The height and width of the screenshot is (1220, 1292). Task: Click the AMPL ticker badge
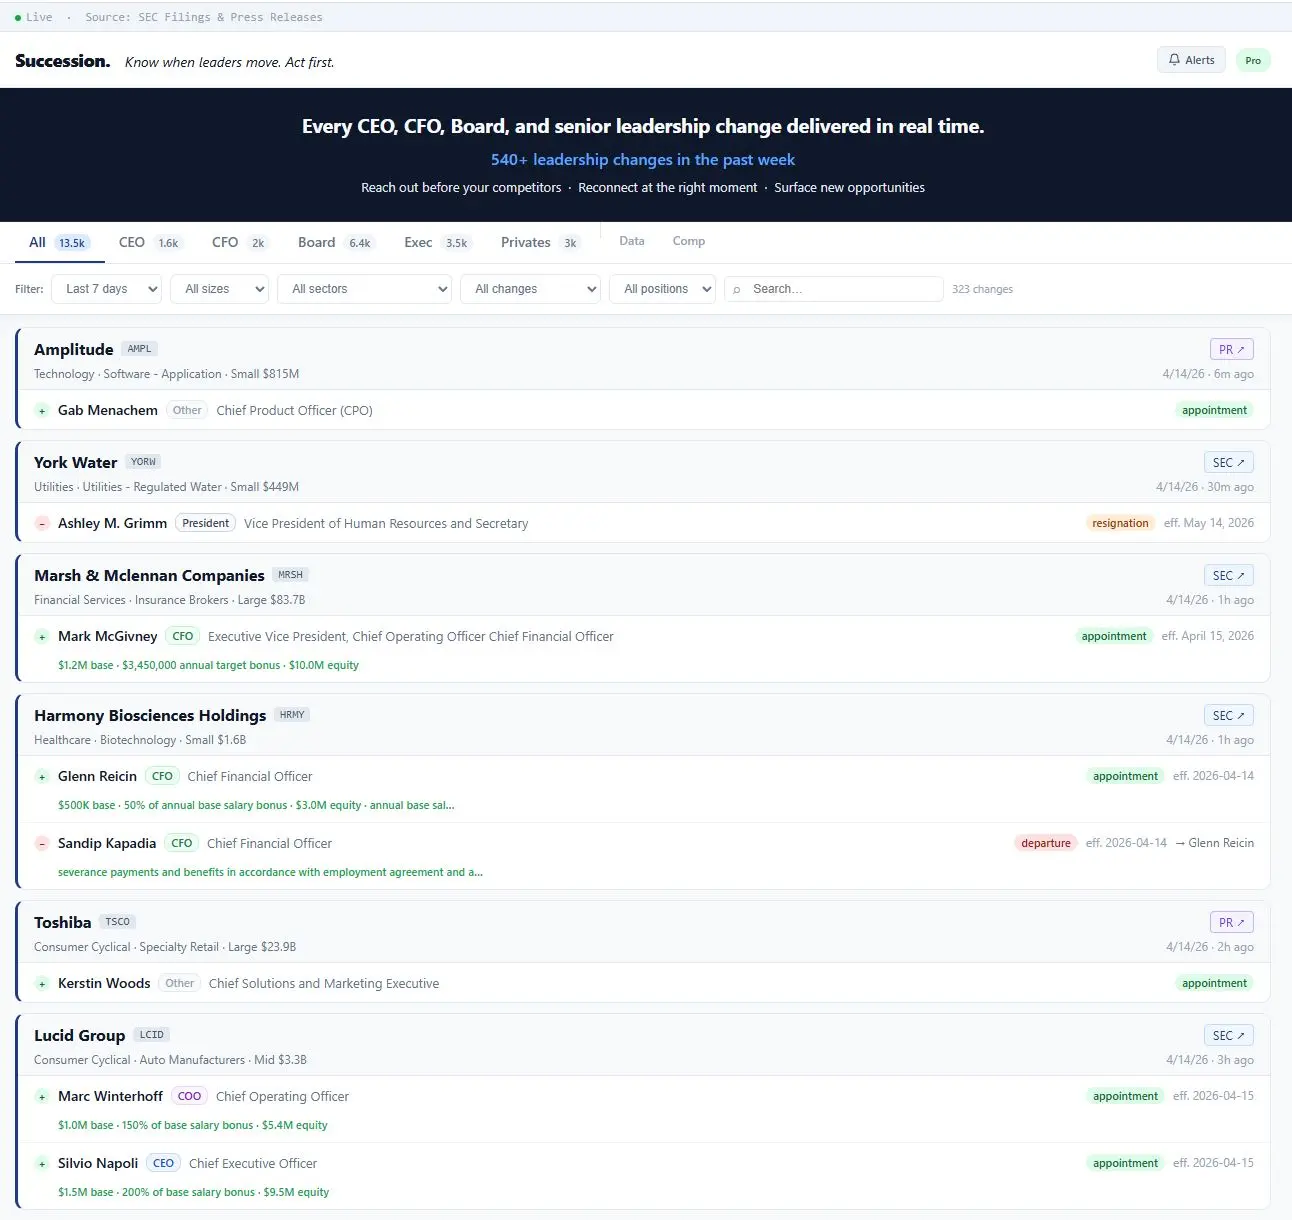pyautogui.click(x=140, y=349)
